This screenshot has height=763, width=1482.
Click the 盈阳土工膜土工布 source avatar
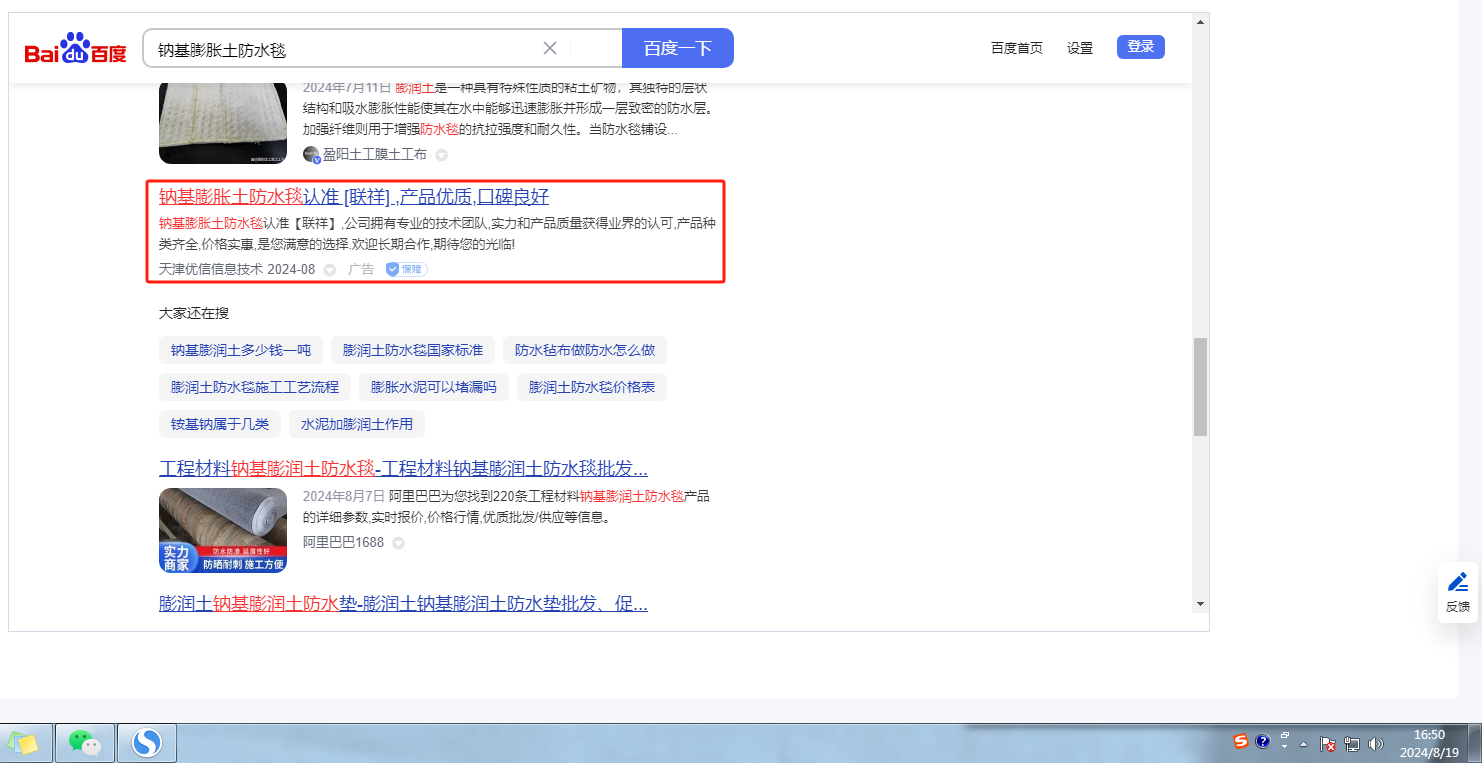coord(312,154)
